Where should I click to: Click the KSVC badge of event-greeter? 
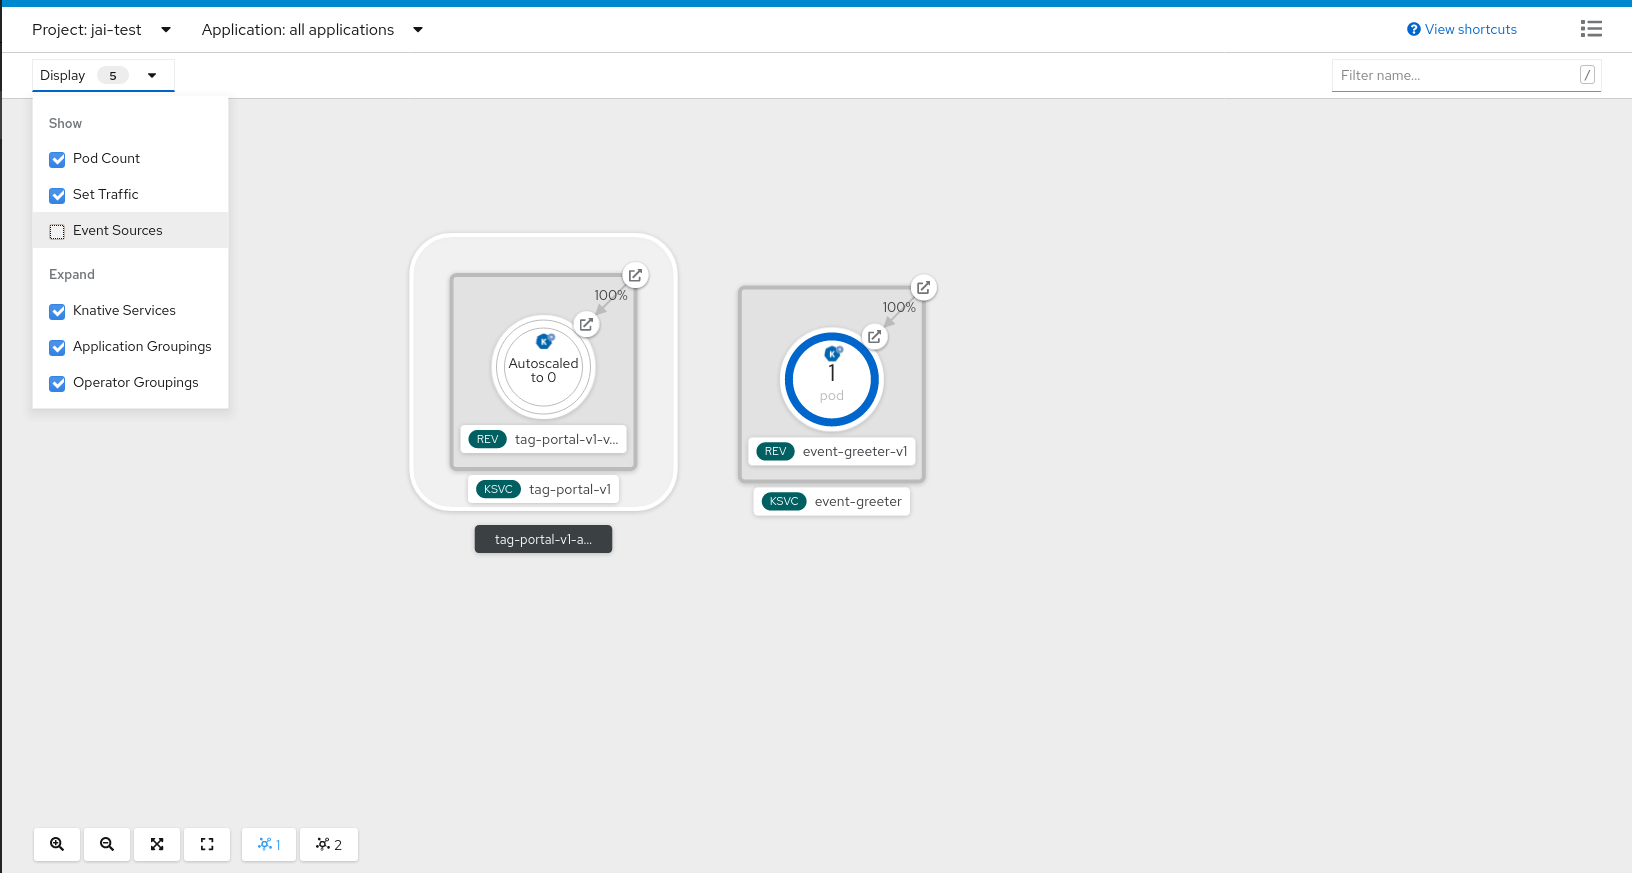[x=784, y=501]
